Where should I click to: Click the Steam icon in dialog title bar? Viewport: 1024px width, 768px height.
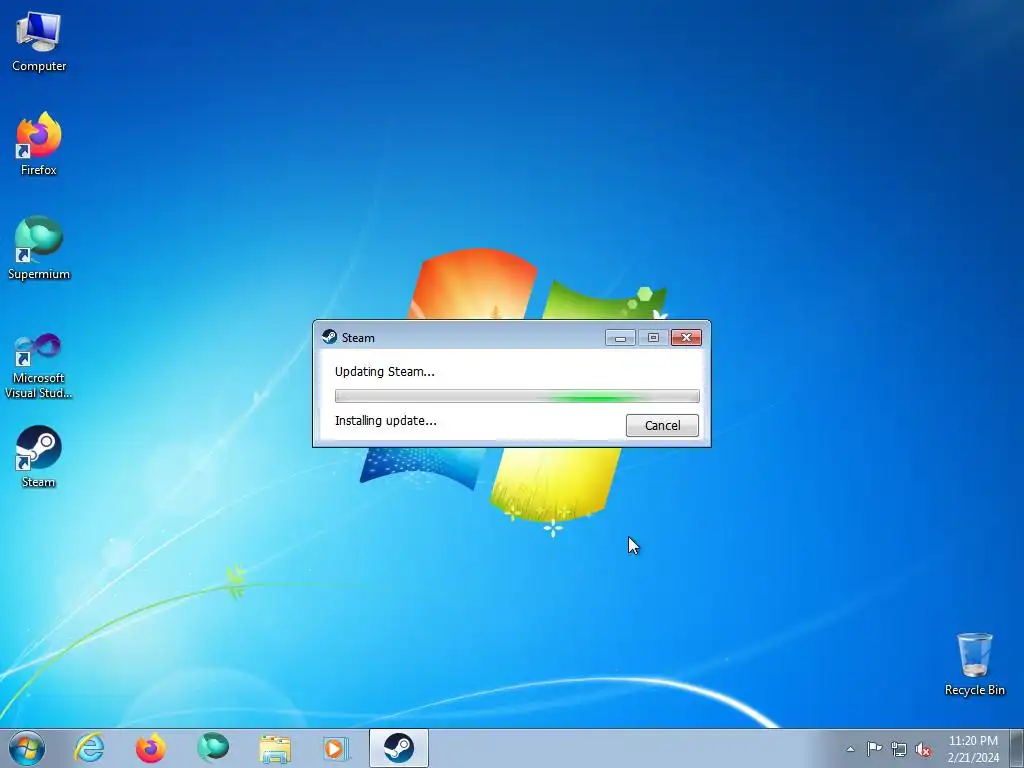click(329, 337)
